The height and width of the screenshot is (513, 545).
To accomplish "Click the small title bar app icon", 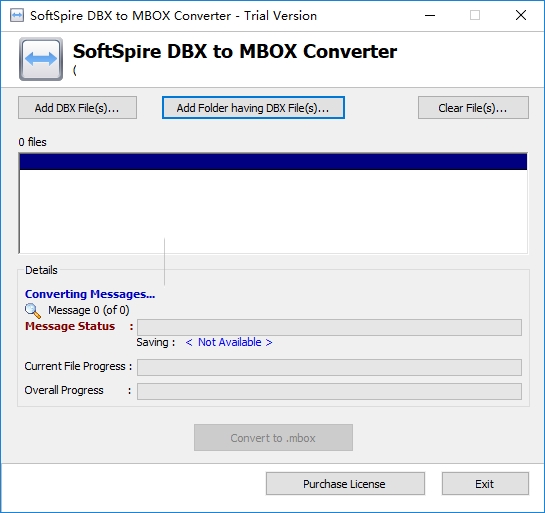I will tap(17, 16).
